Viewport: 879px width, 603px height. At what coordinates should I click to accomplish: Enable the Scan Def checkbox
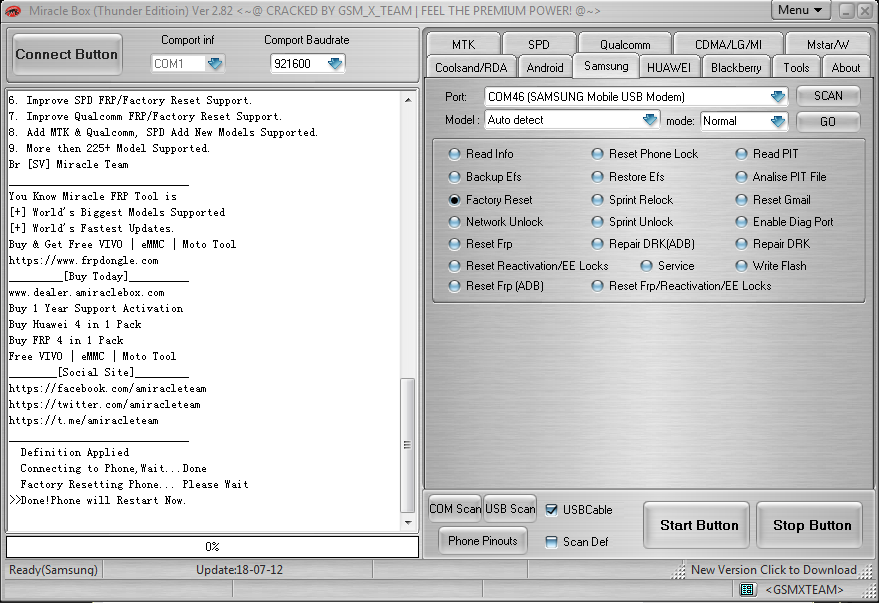[552, 542]
